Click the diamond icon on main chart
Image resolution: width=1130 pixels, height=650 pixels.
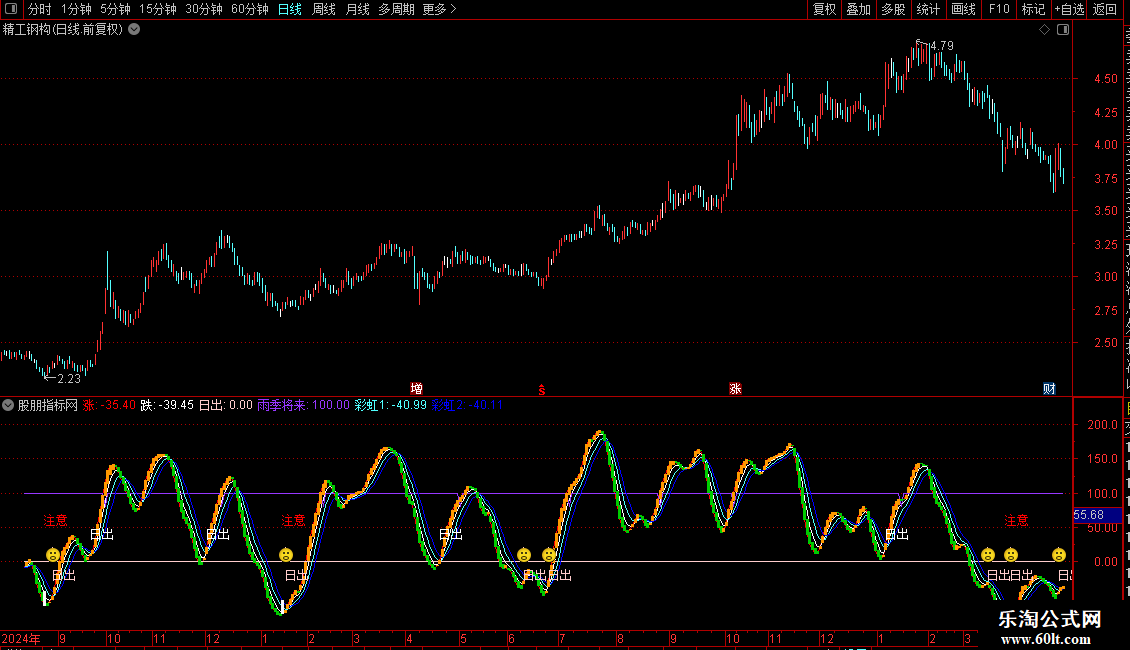(1044, 30)
